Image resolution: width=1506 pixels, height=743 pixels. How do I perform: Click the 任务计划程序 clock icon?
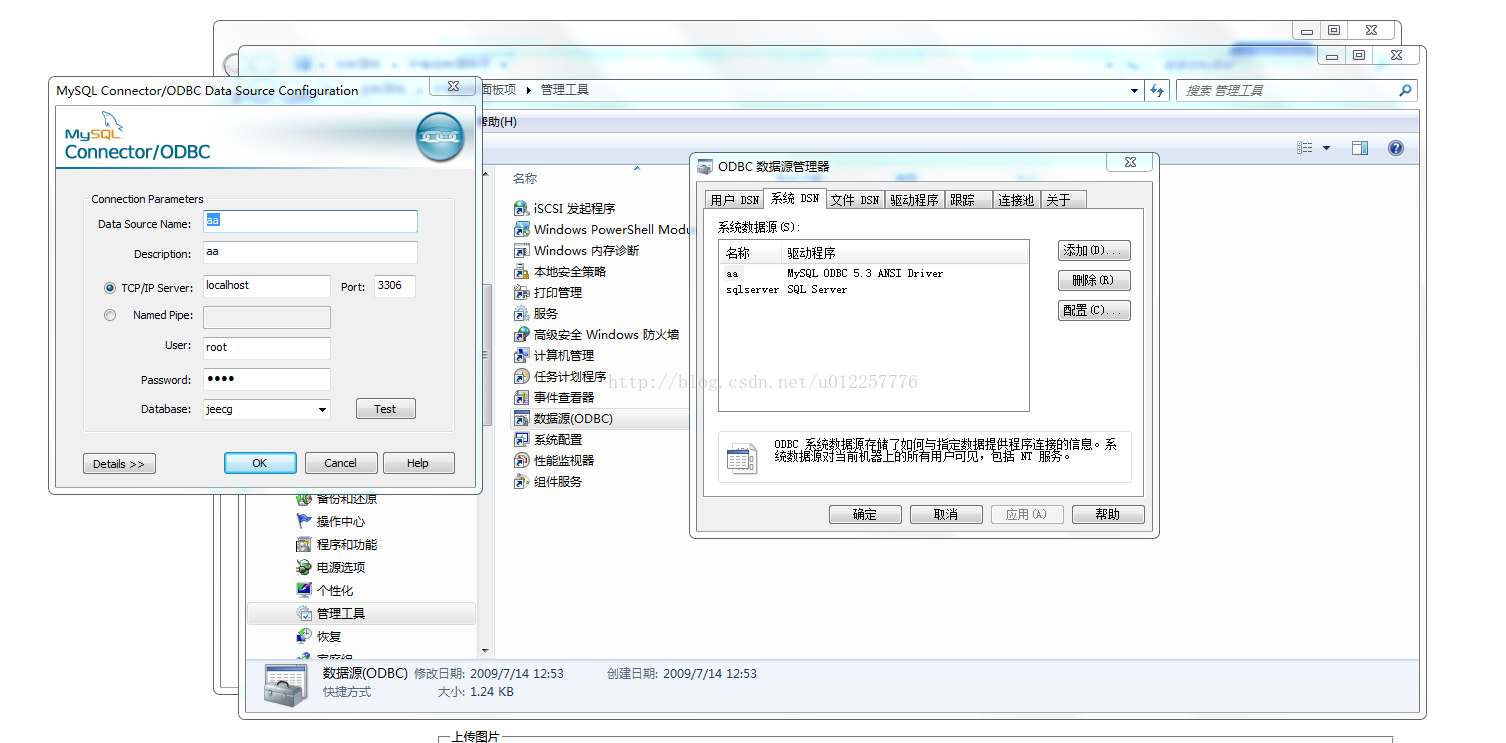520,376
